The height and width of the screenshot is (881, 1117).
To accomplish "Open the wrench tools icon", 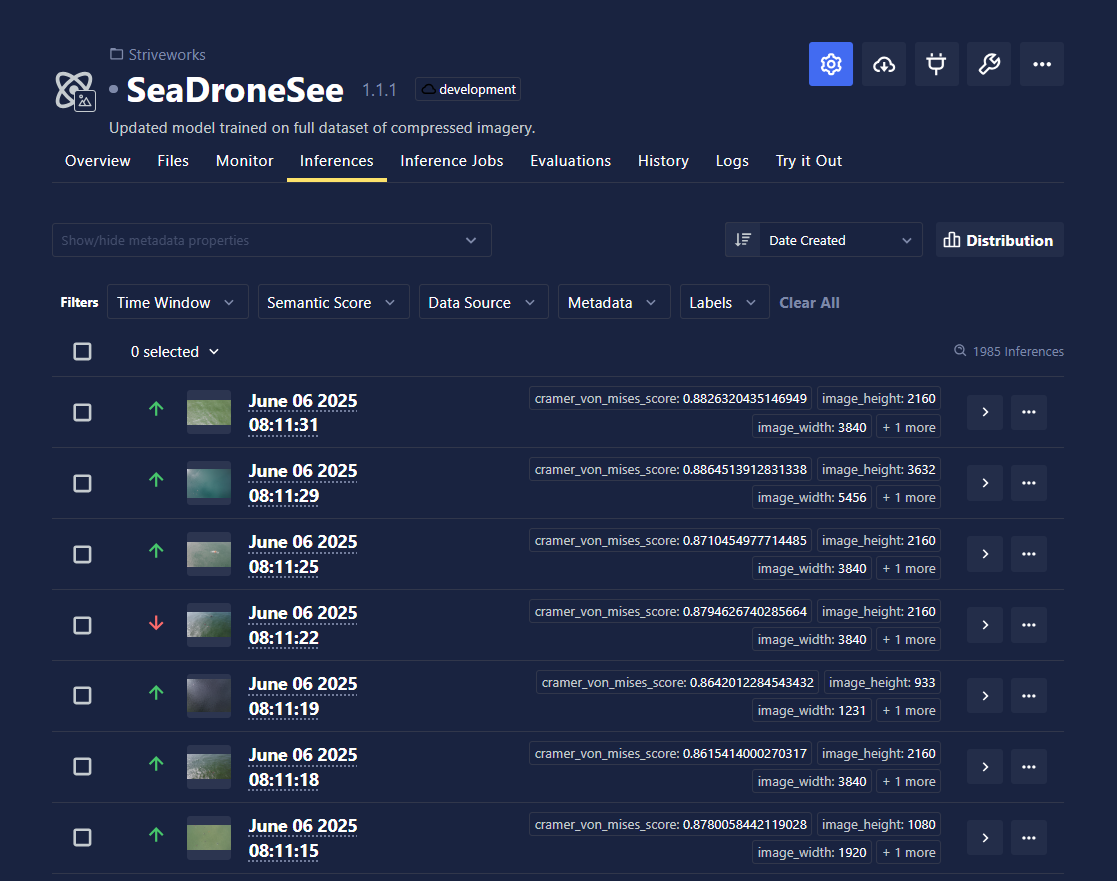I will [989, 64].
